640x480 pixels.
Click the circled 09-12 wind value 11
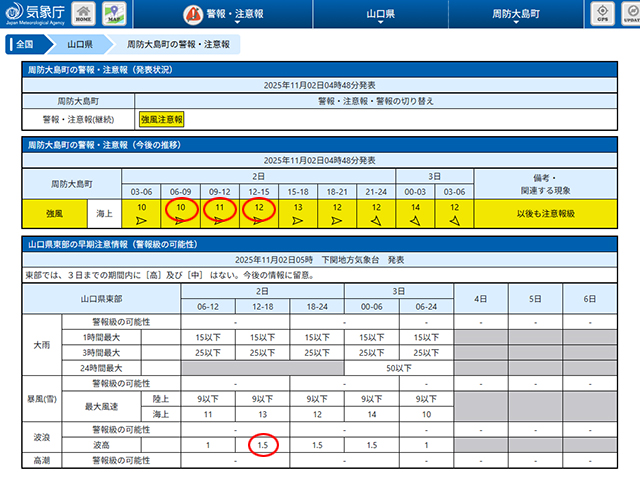pyautogui.click(x=219, y=211)
